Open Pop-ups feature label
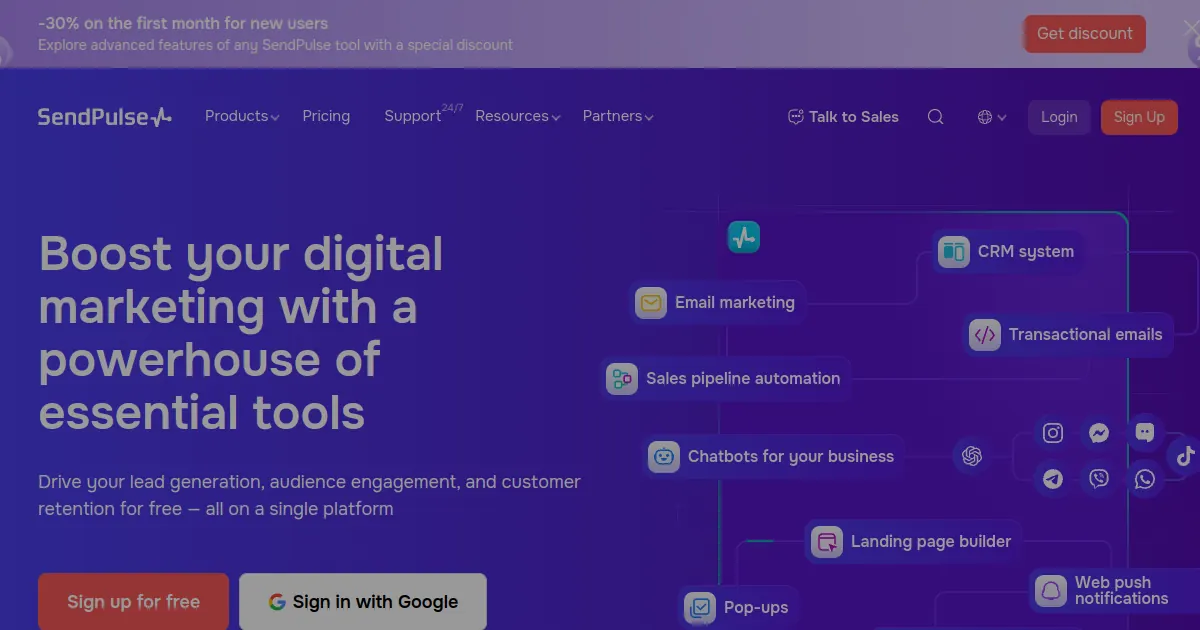This screenshot has height=630, width=1200. click(756, 607)
